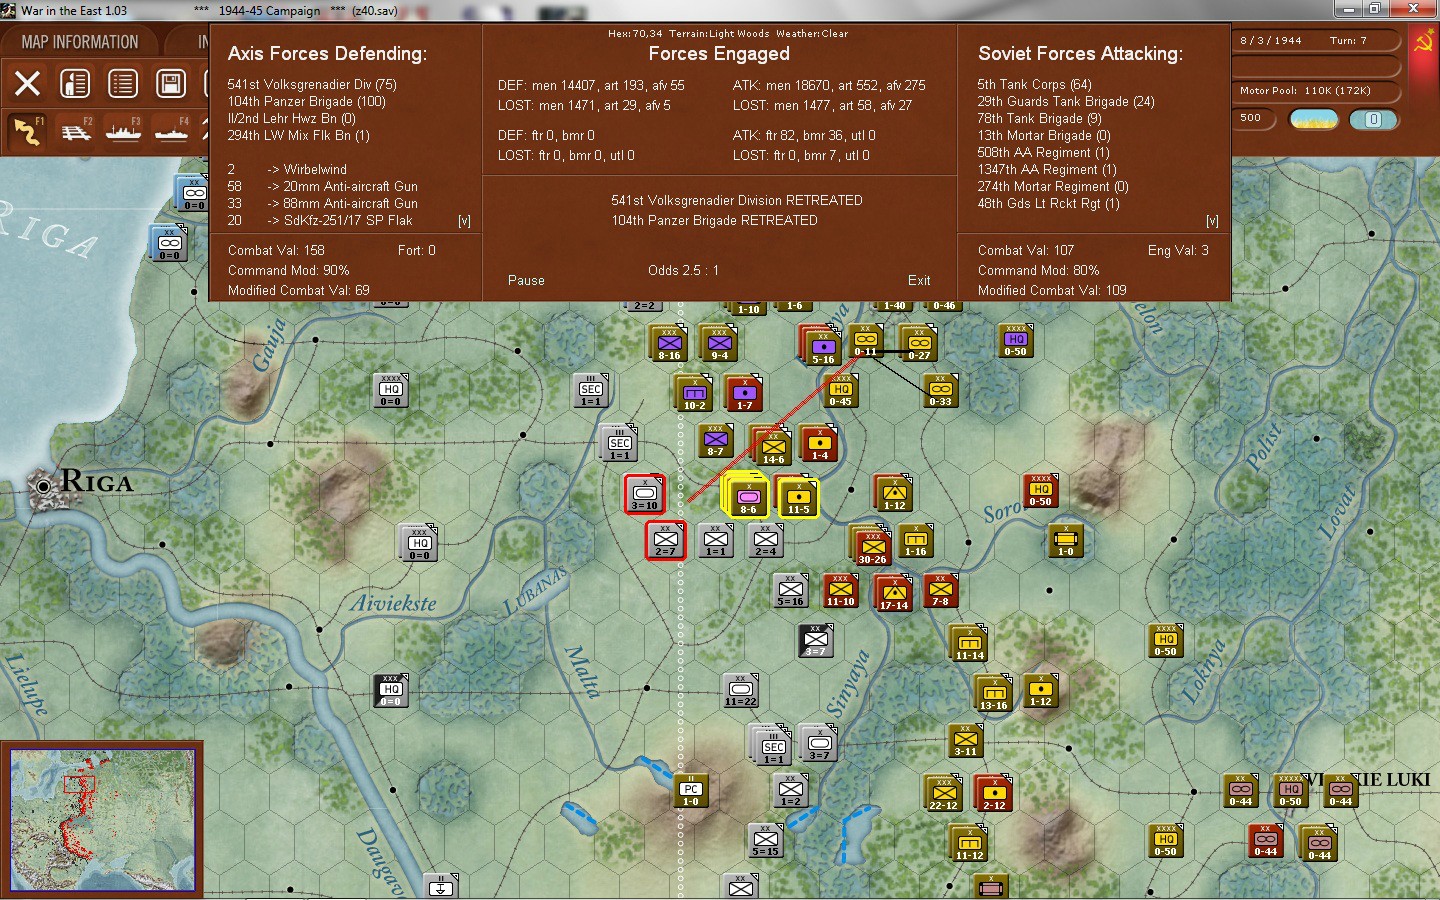
Task: Click the minimap overview thumbnail
Action: pyautogui.click(x=102, y=820)
